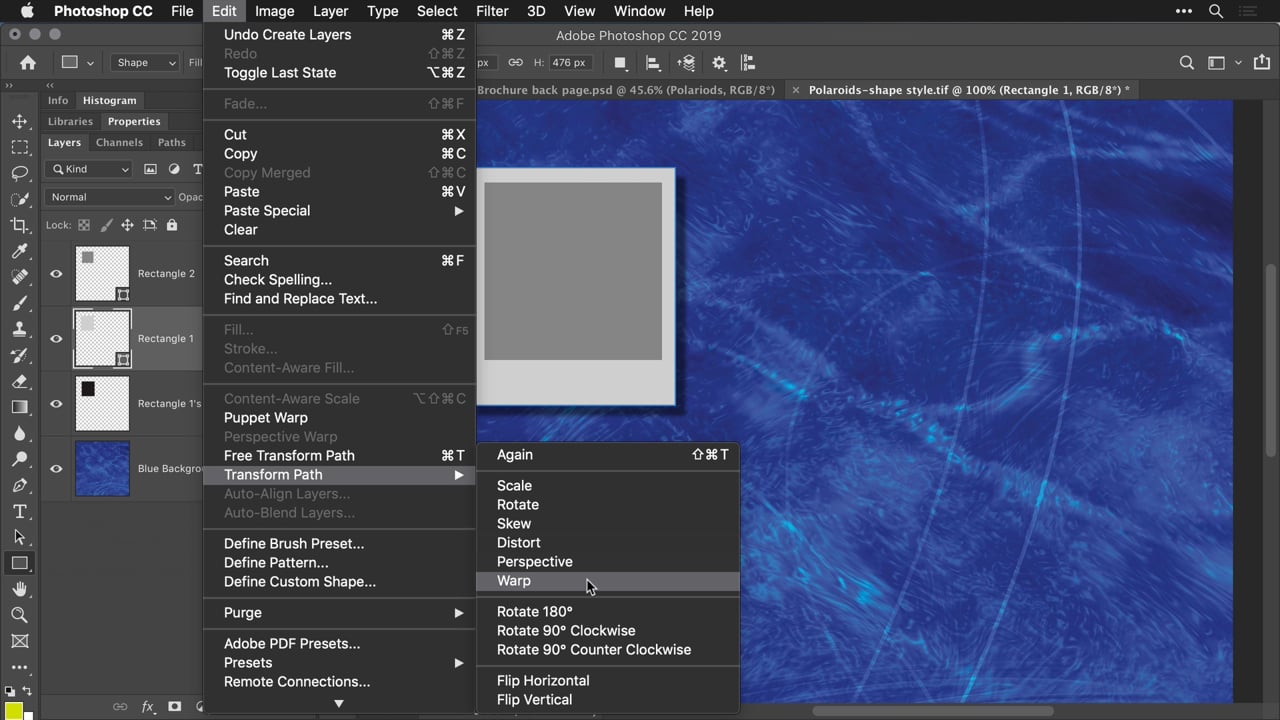Switch to the Channels tab

119,142
